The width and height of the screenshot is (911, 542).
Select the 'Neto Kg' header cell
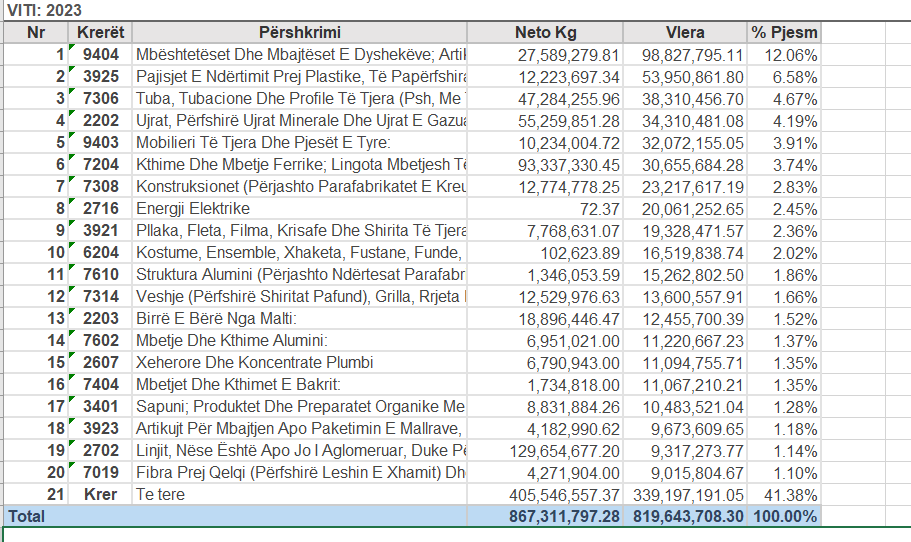point(545,31)
